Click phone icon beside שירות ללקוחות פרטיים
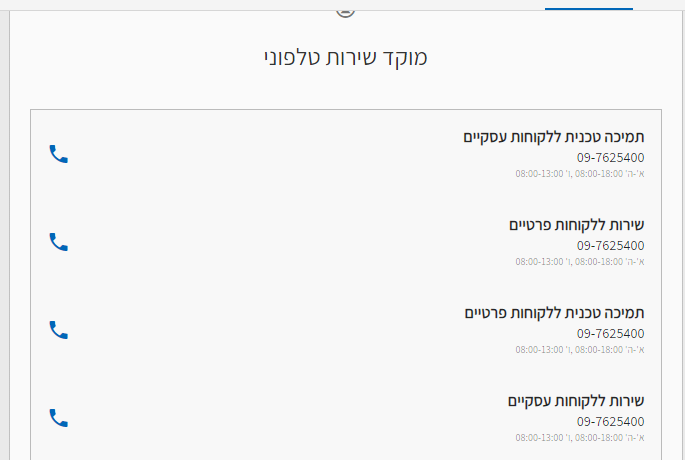Viewport: 685px width, 460px height. click(x=59, y=242)
